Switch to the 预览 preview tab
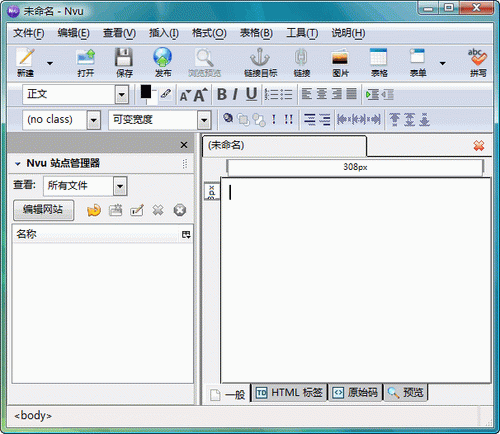 406,393
